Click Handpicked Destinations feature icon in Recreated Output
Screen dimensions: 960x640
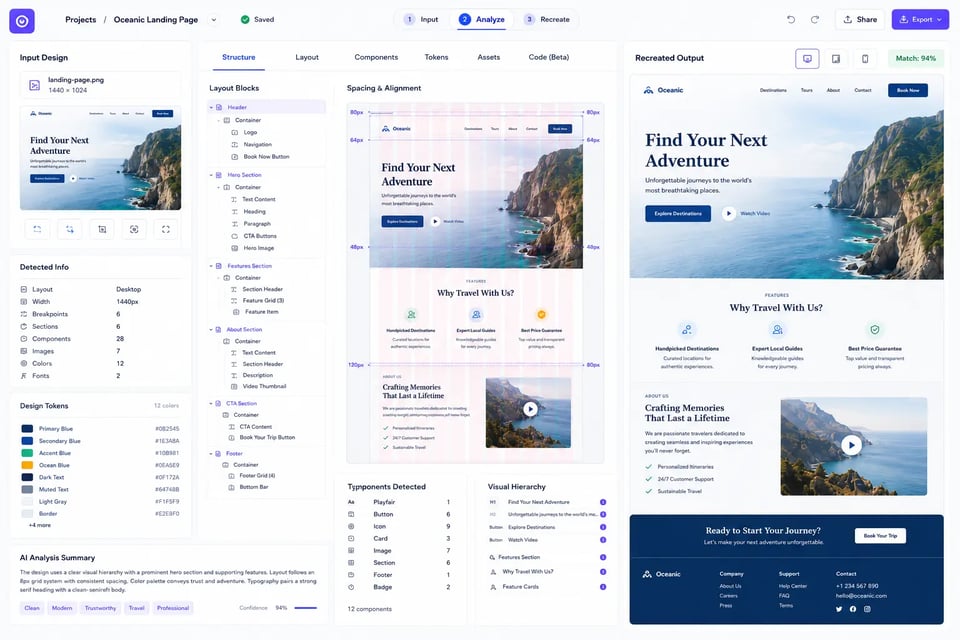click(687, 329)
